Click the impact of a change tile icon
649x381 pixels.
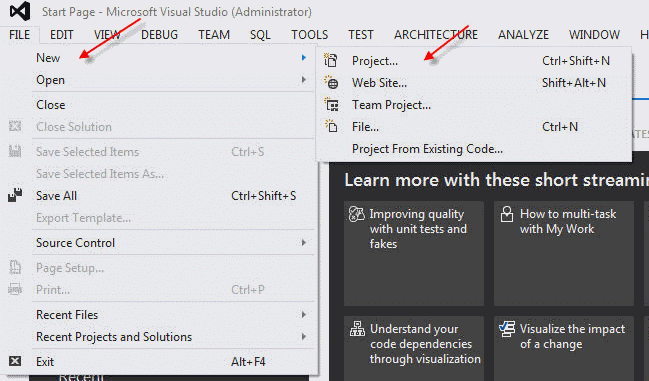[x=507, y=329]
